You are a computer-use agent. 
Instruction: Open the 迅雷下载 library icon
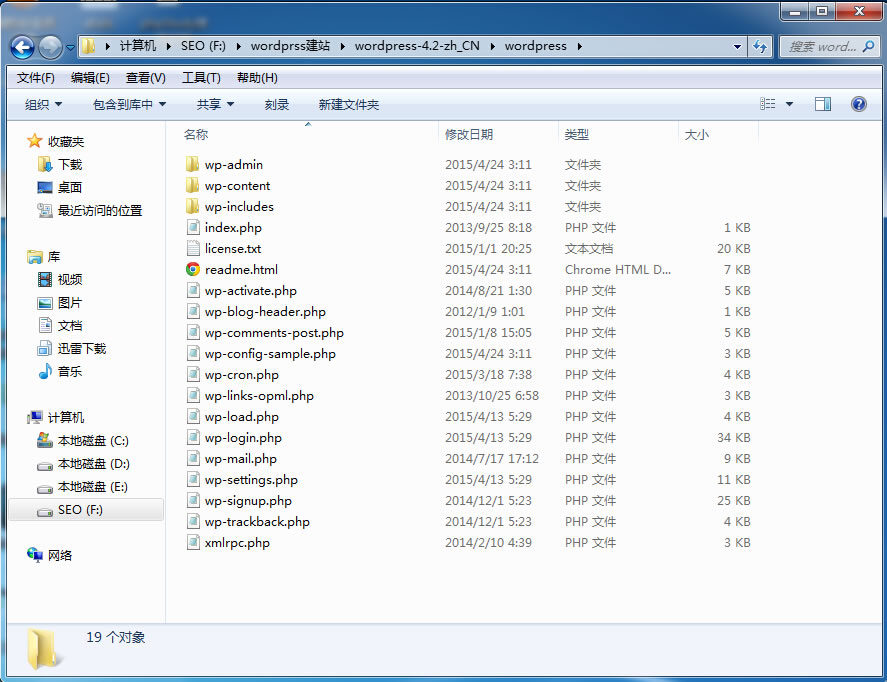45,348
